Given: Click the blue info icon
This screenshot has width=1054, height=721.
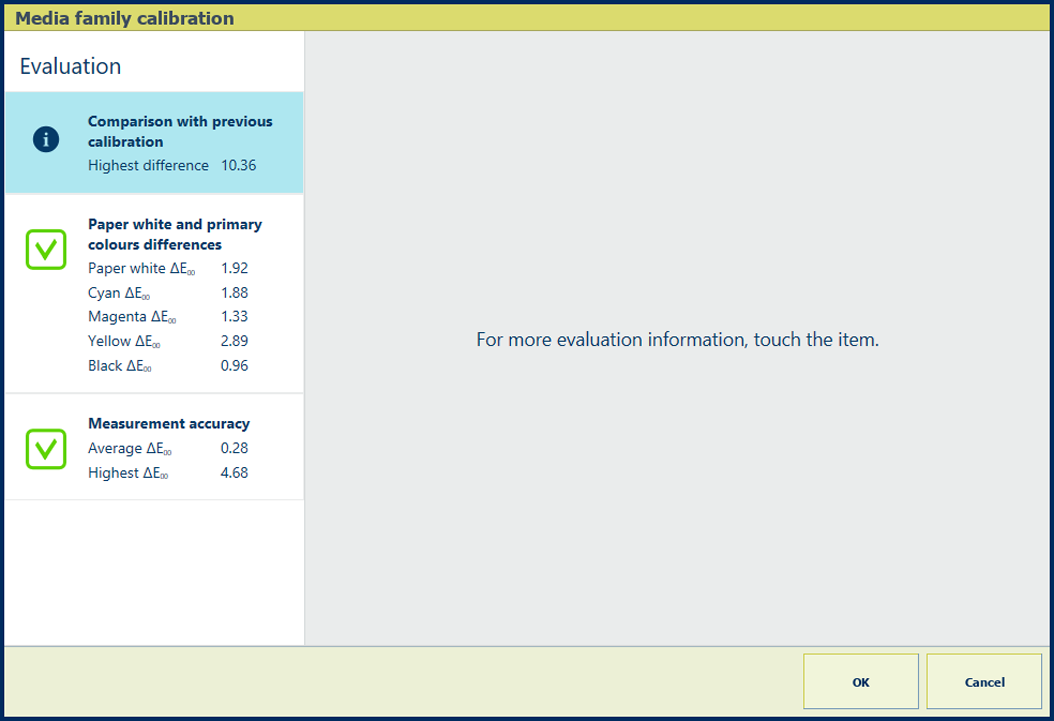Looking at the screenshot, I should pos(46,140).
